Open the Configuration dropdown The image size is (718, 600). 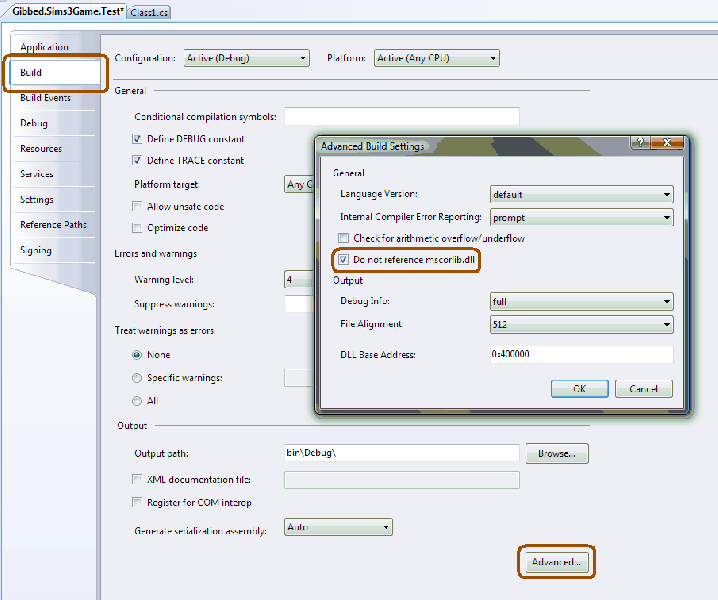pyautogui.click(x=246, y=58)
